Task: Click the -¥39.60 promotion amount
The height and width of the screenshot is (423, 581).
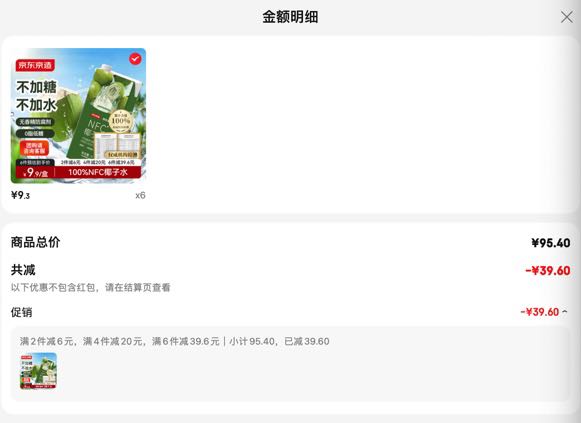Action: pos(540,312)
